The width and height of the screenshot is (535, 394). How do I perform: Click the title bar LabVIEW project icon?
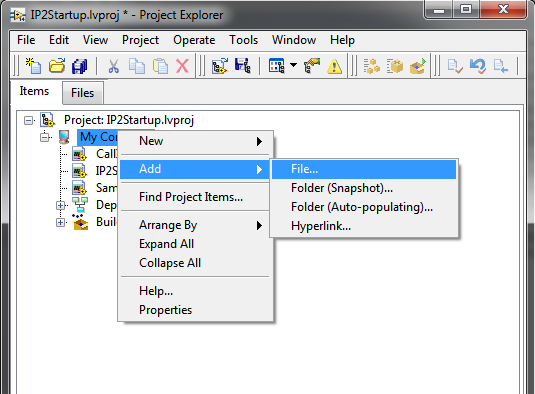[18, 15]
